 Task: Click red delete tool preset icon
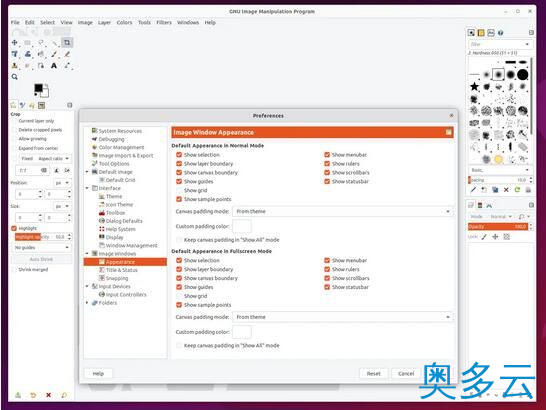point(48,395)
